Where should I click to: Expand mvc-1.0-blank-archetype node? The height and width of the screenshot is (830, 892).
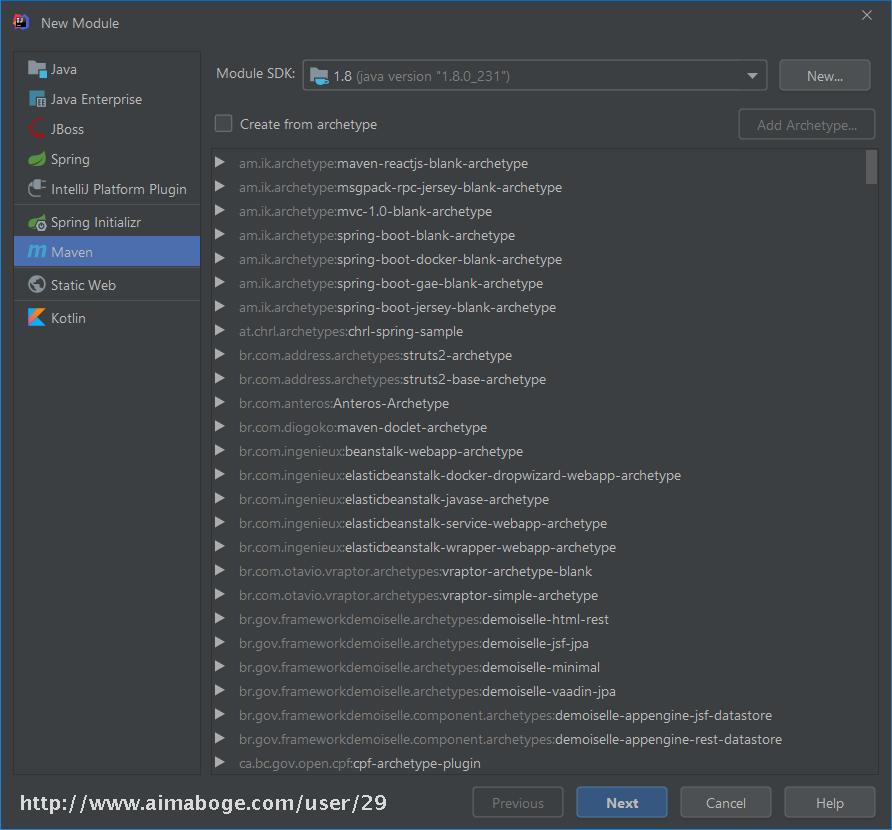220,210
